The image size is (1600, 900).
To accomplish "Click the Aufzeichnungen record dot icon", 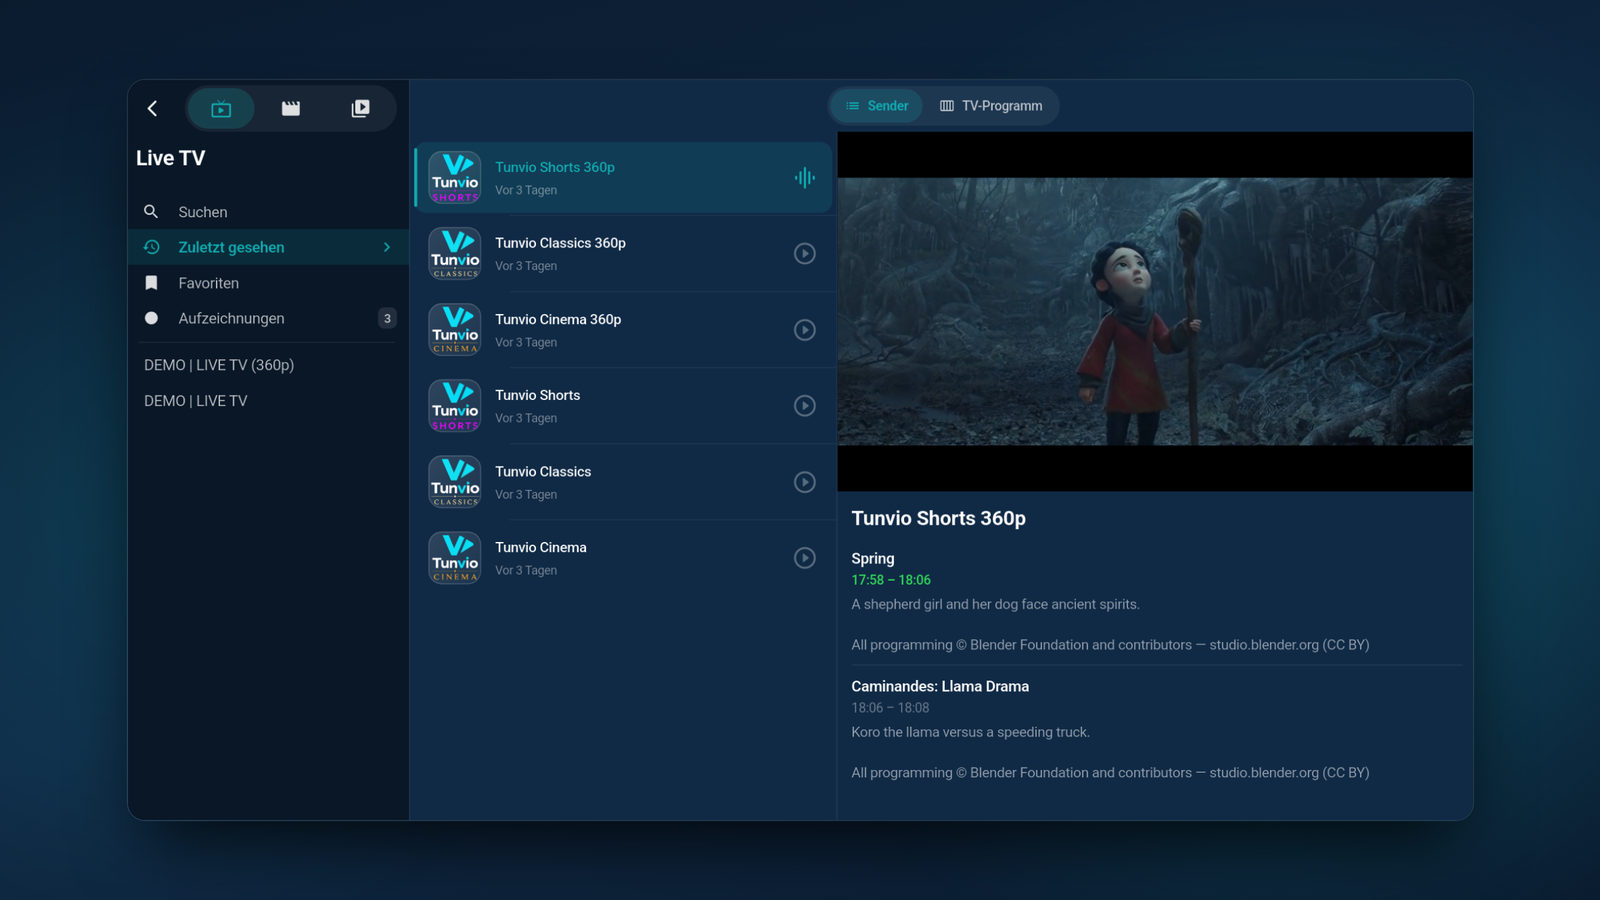I will pos(151,318).
